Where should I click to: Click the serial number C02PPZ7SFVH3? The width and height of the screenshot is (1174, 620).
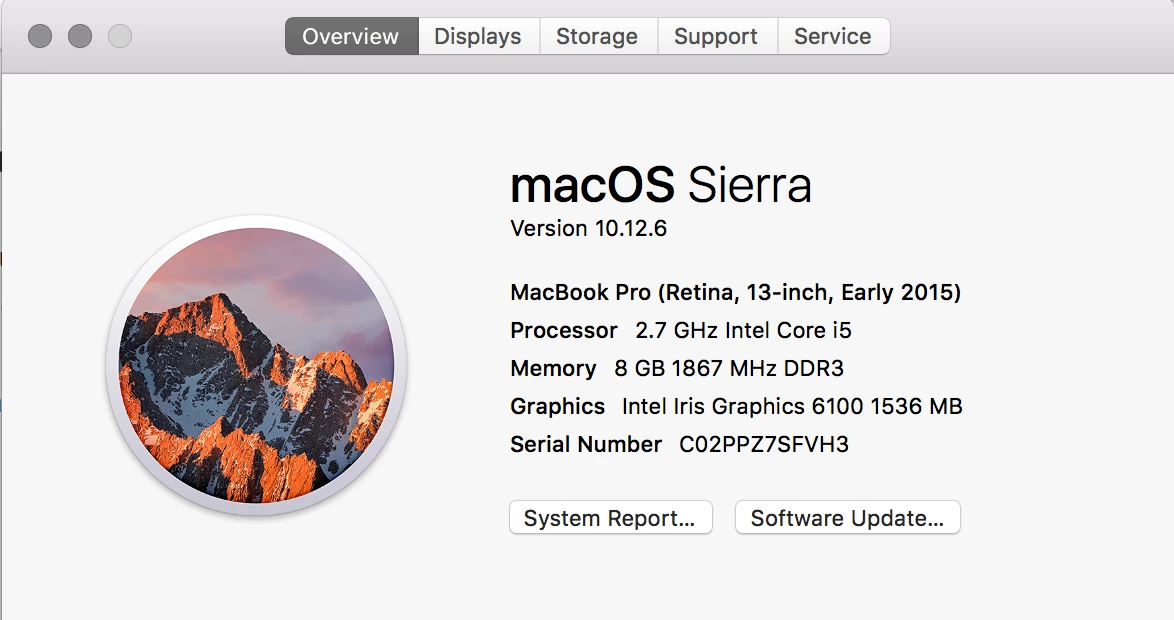764,444
